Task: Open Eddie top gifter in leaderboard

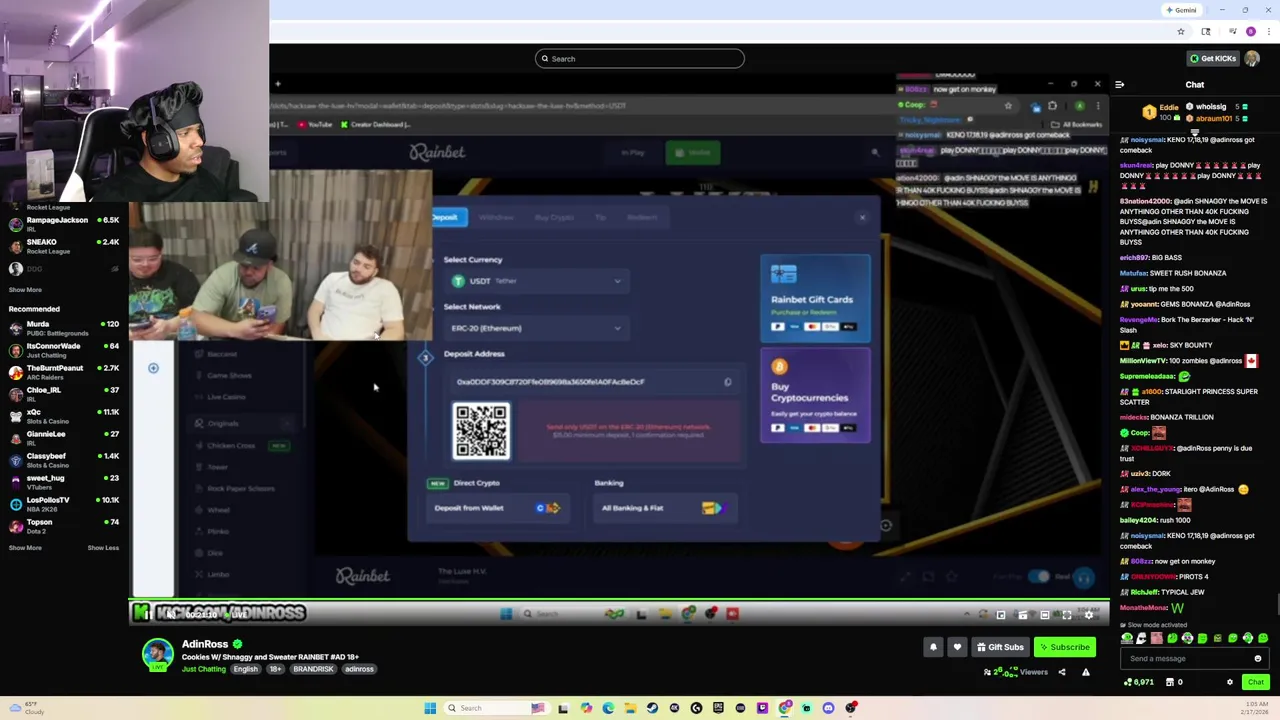Action: [x=1160, y=112]
